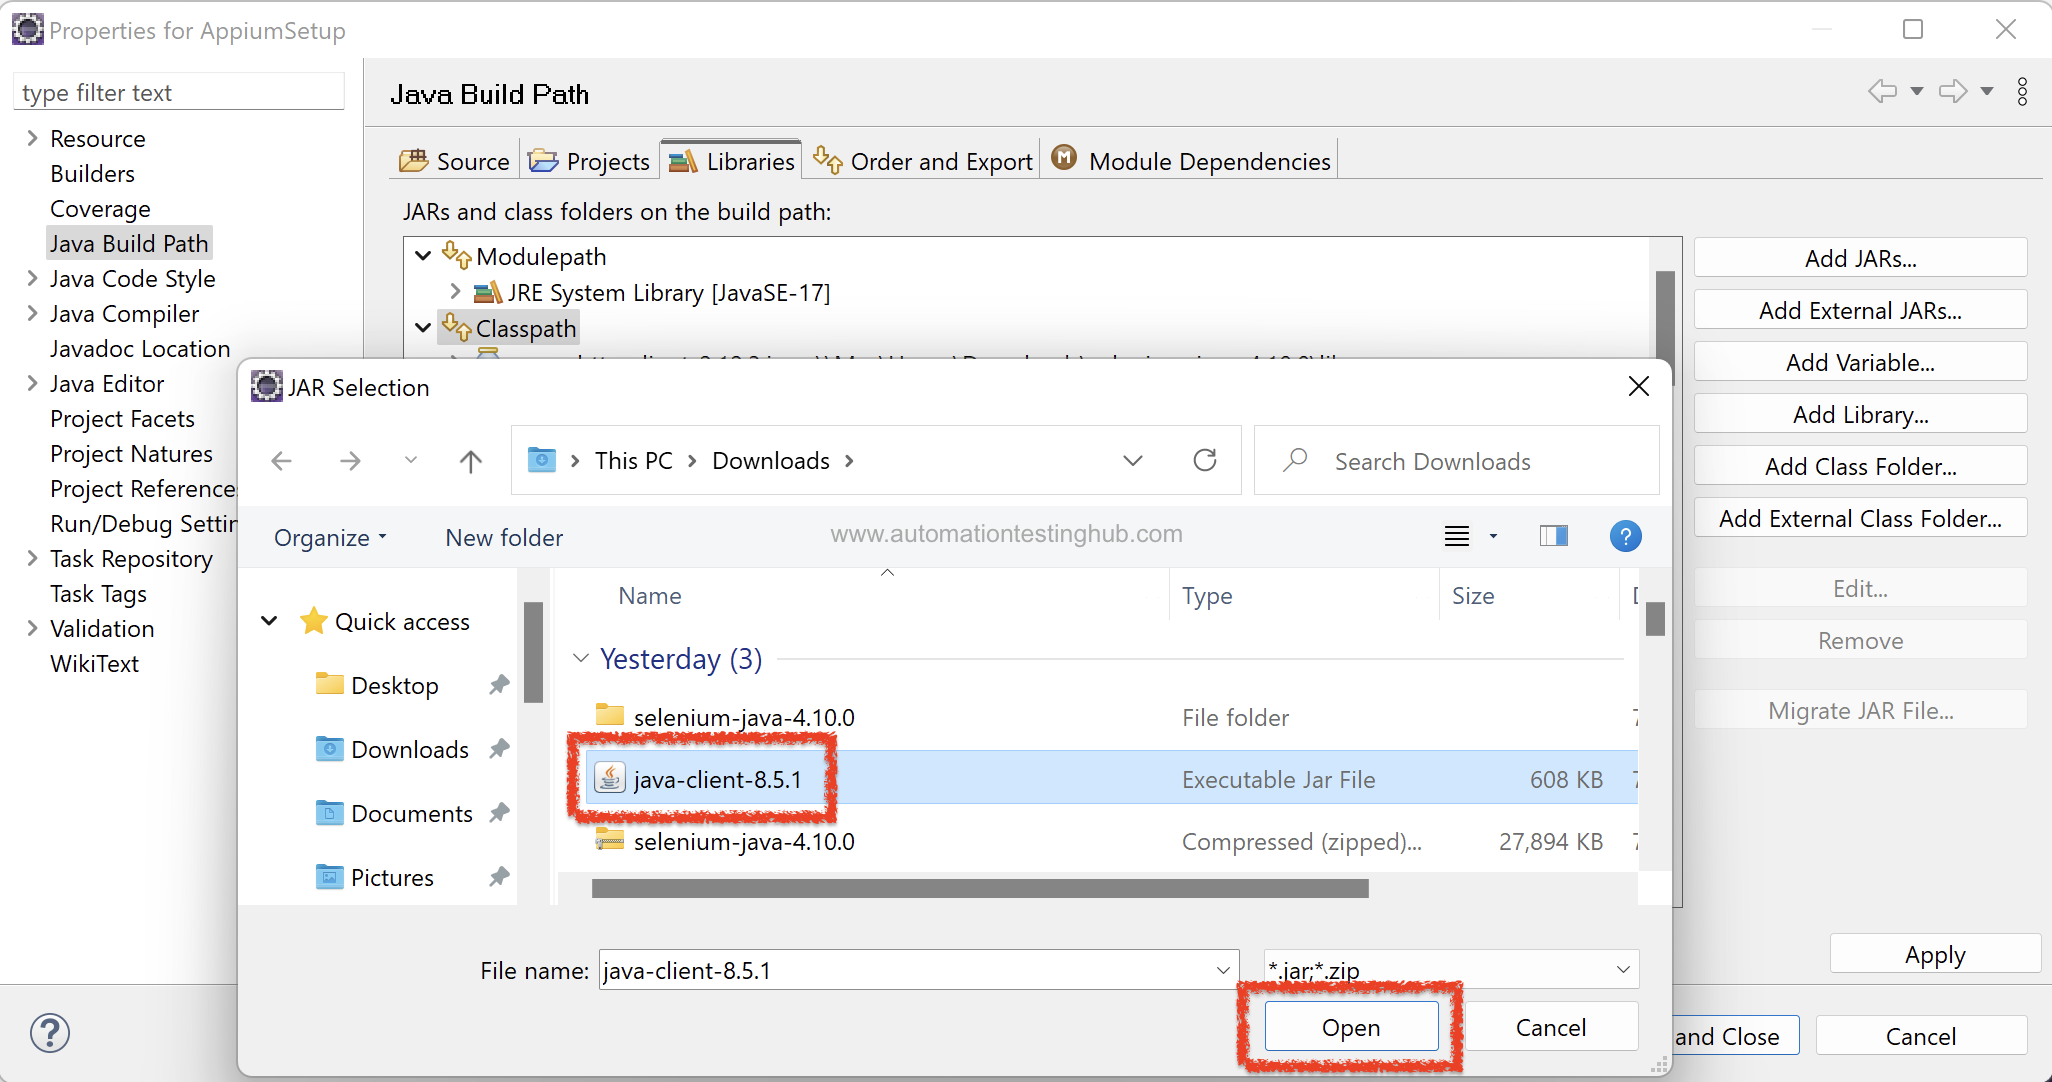2052x1082 pixels.
Task: Click the java-client-8.5.1 jar file icon
Action: click(x=610, y=778)
